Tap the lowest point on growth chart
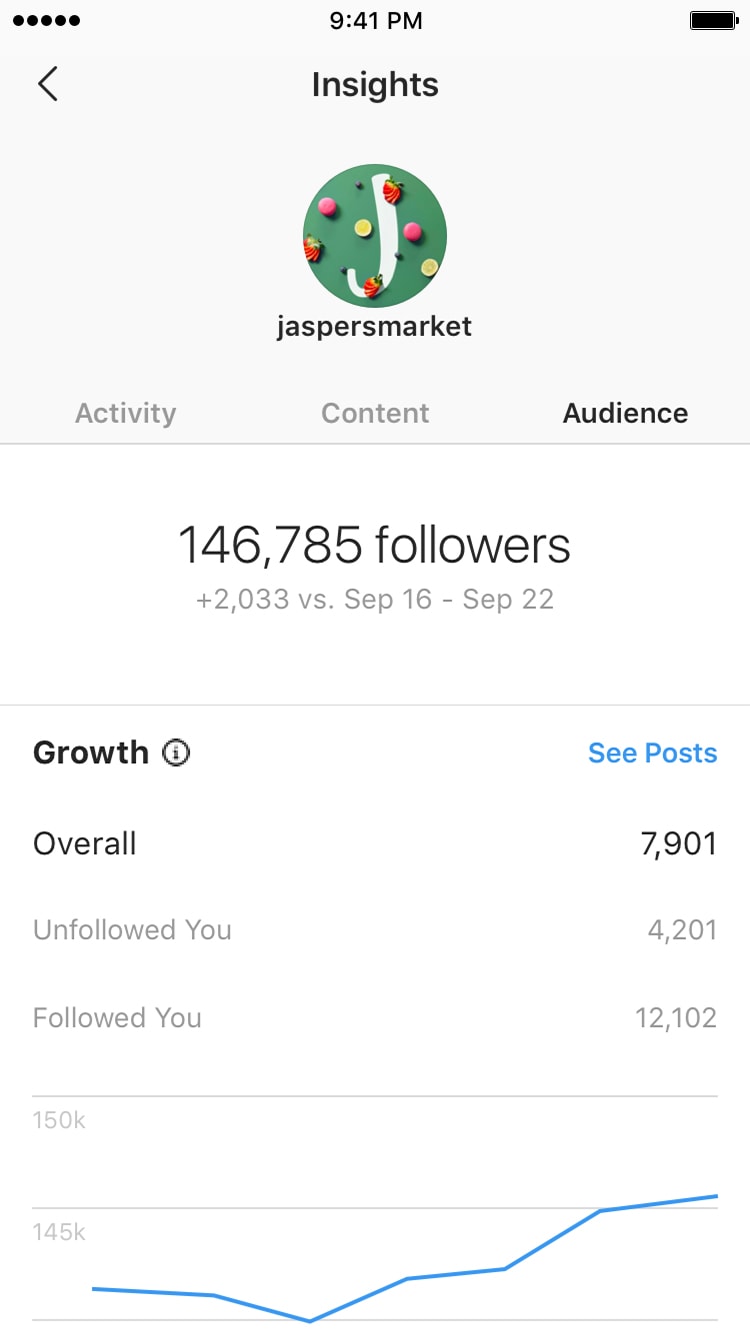Image resolution: width=750 pixels, height=1333 pixels. coord(310,1320)
